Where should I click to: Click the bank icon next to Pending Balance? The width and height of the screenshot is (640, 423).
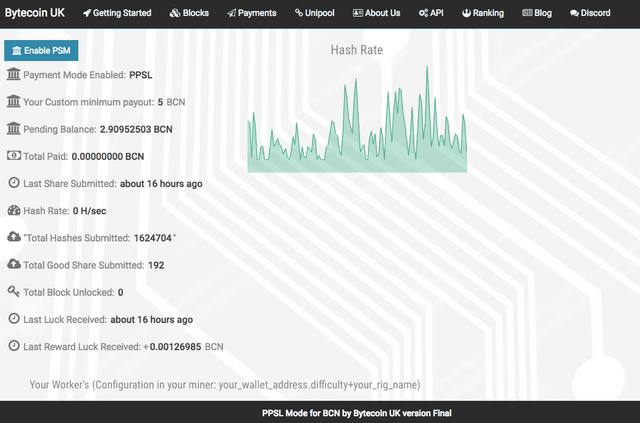[x=13, y=128]
